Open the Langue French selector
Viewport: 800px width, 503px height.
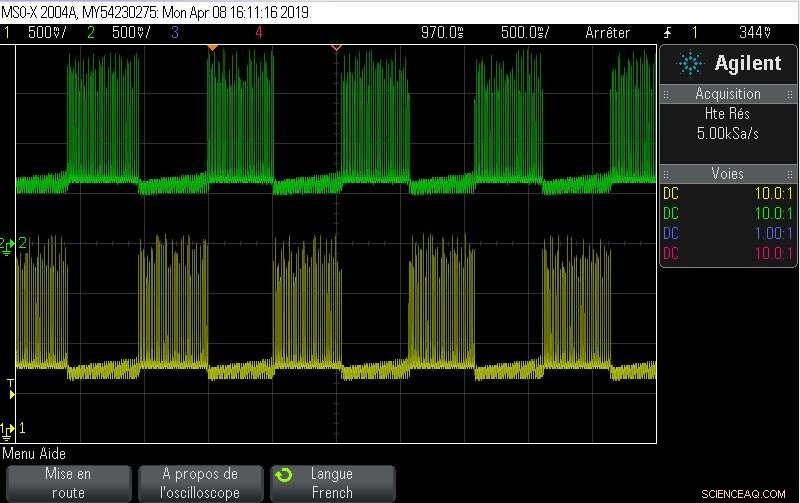pos(331,483)
